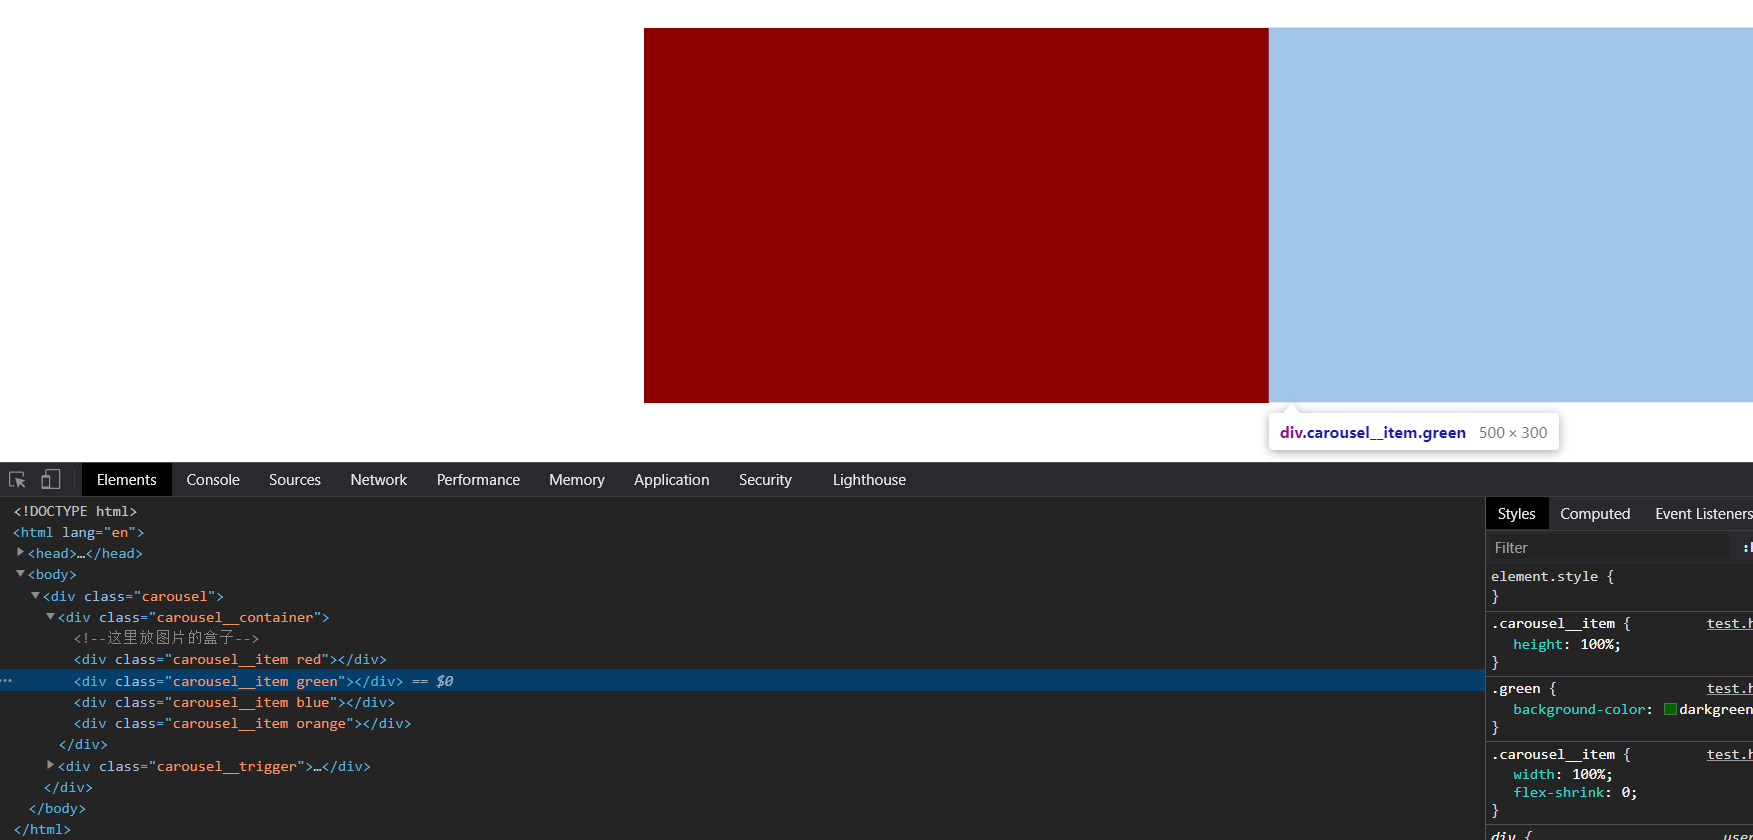Expand the carousel__trigger div node
Image resolution: width=1753 pixels, height=840 pixels.
pyautogui.click(x=50, y=765)
